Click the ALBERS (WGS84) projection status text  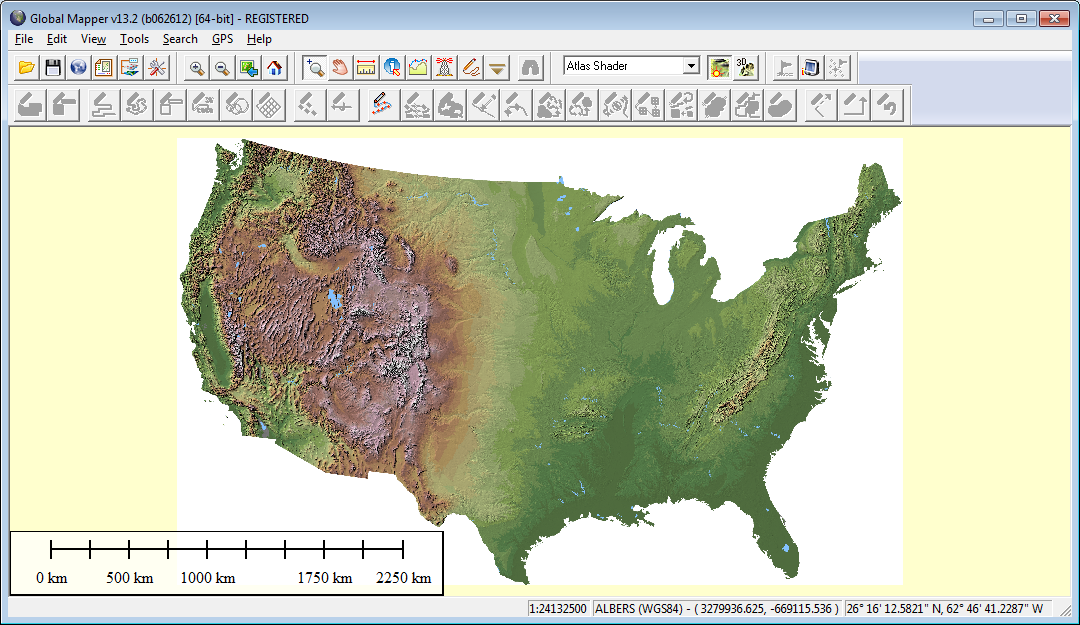(717, 608)
